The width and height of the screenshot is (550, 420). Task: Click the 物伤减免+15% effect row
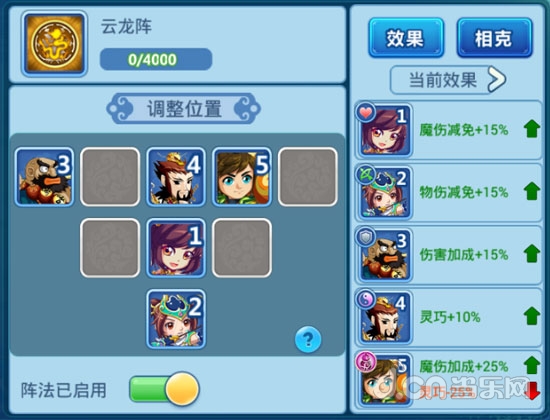pos(448,192)
